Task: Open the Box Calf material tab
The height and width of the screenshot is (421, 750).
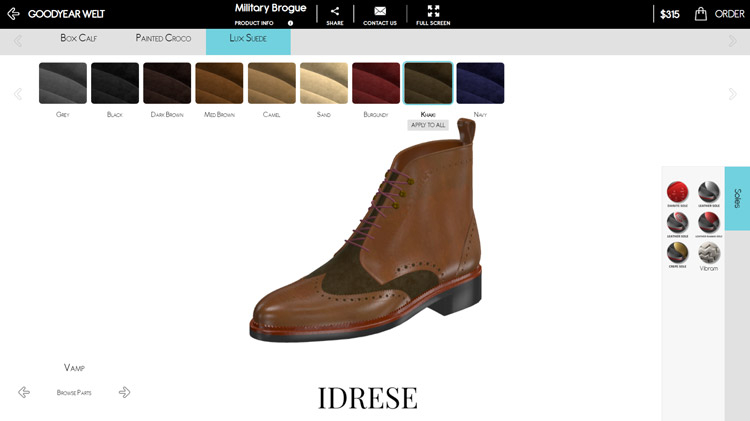Action: (78, 38)
